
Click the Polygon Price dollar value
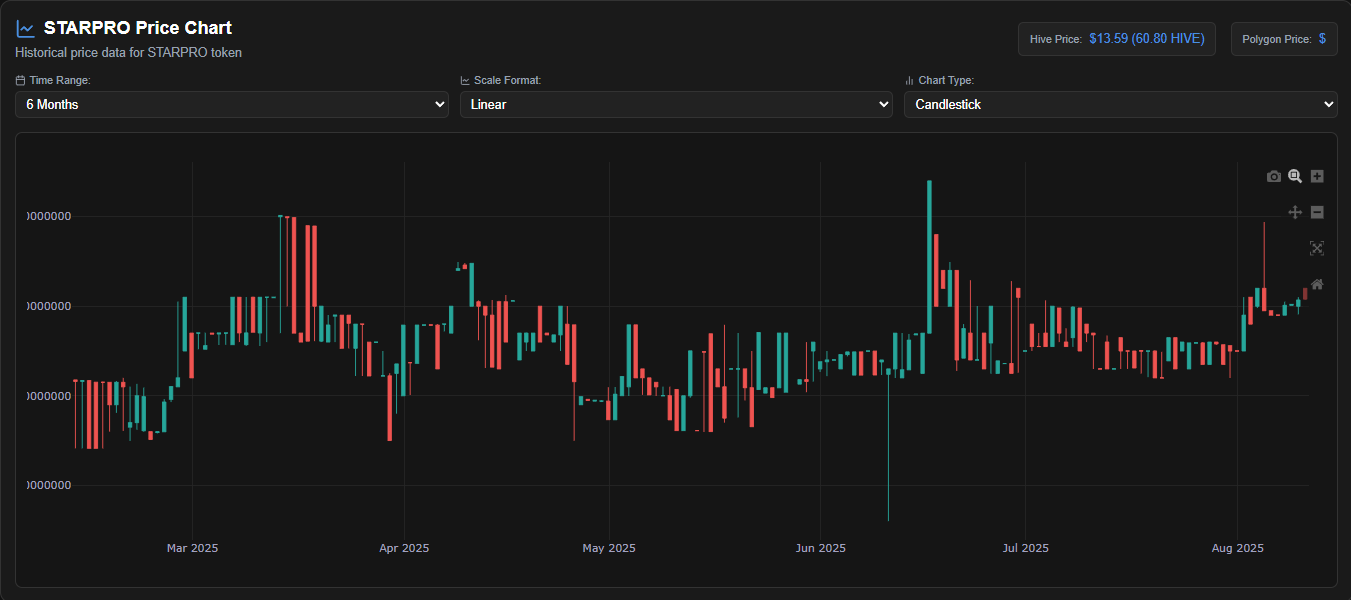click(1323, 39)
